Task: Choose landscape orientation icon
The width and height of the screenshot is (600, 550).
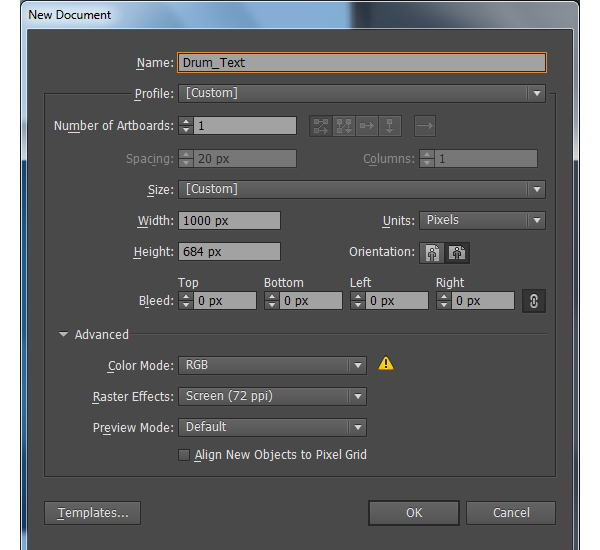Action: point(457,253)
